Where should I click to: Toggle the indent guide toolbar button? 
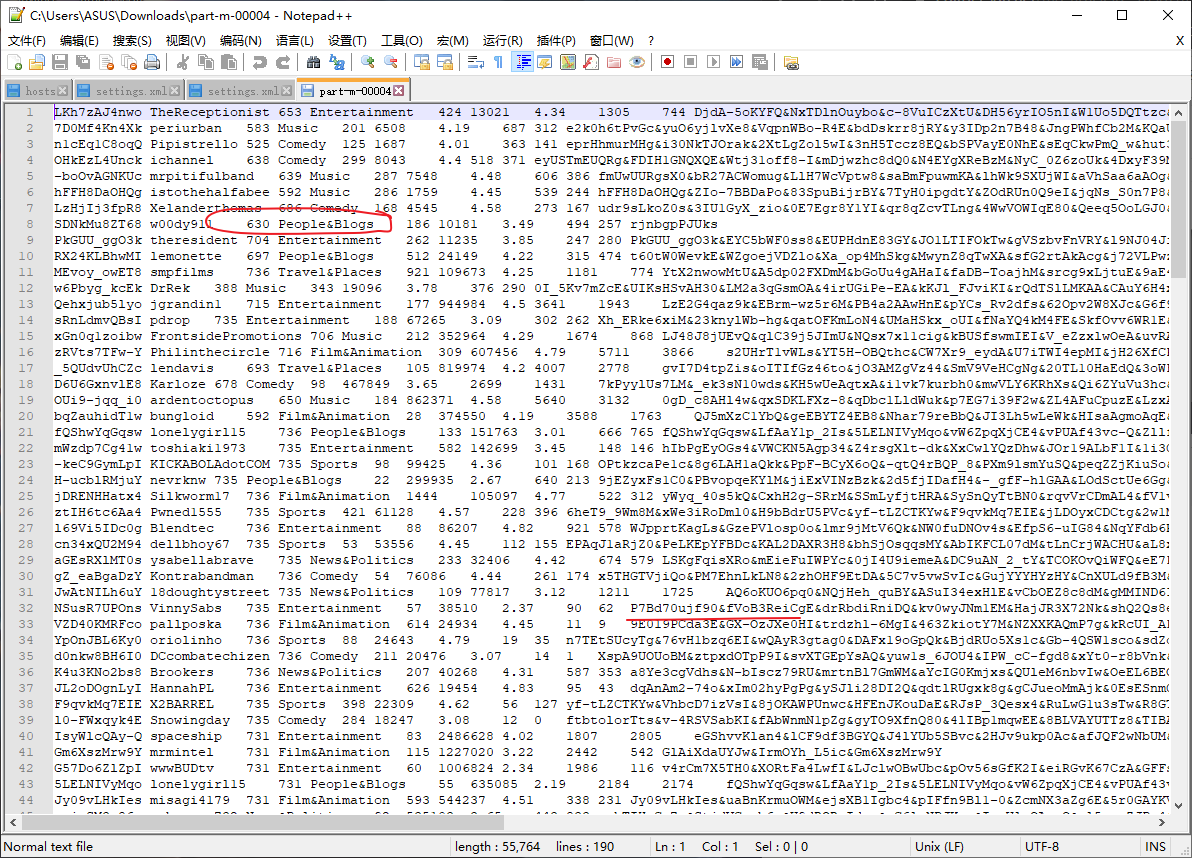tap(522, 62)
